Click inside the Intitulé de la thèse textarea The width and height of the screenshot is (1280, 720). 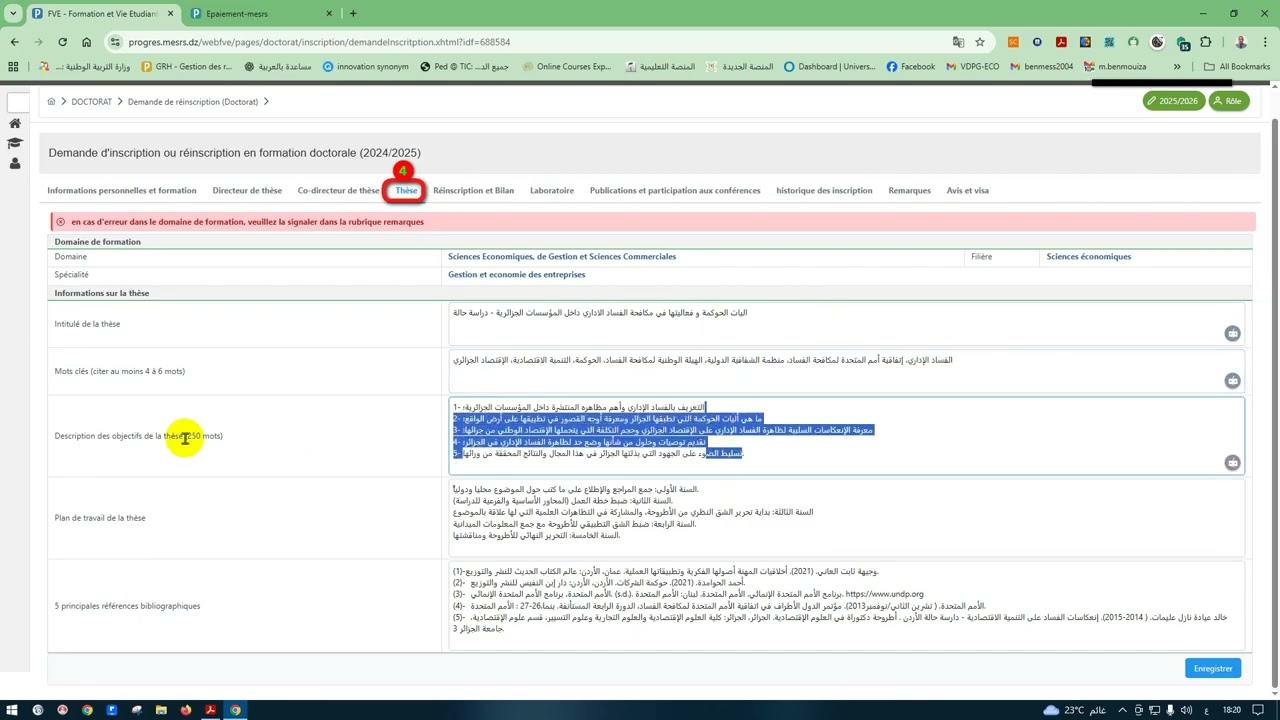pyautogui.click(x=846, y=324)
